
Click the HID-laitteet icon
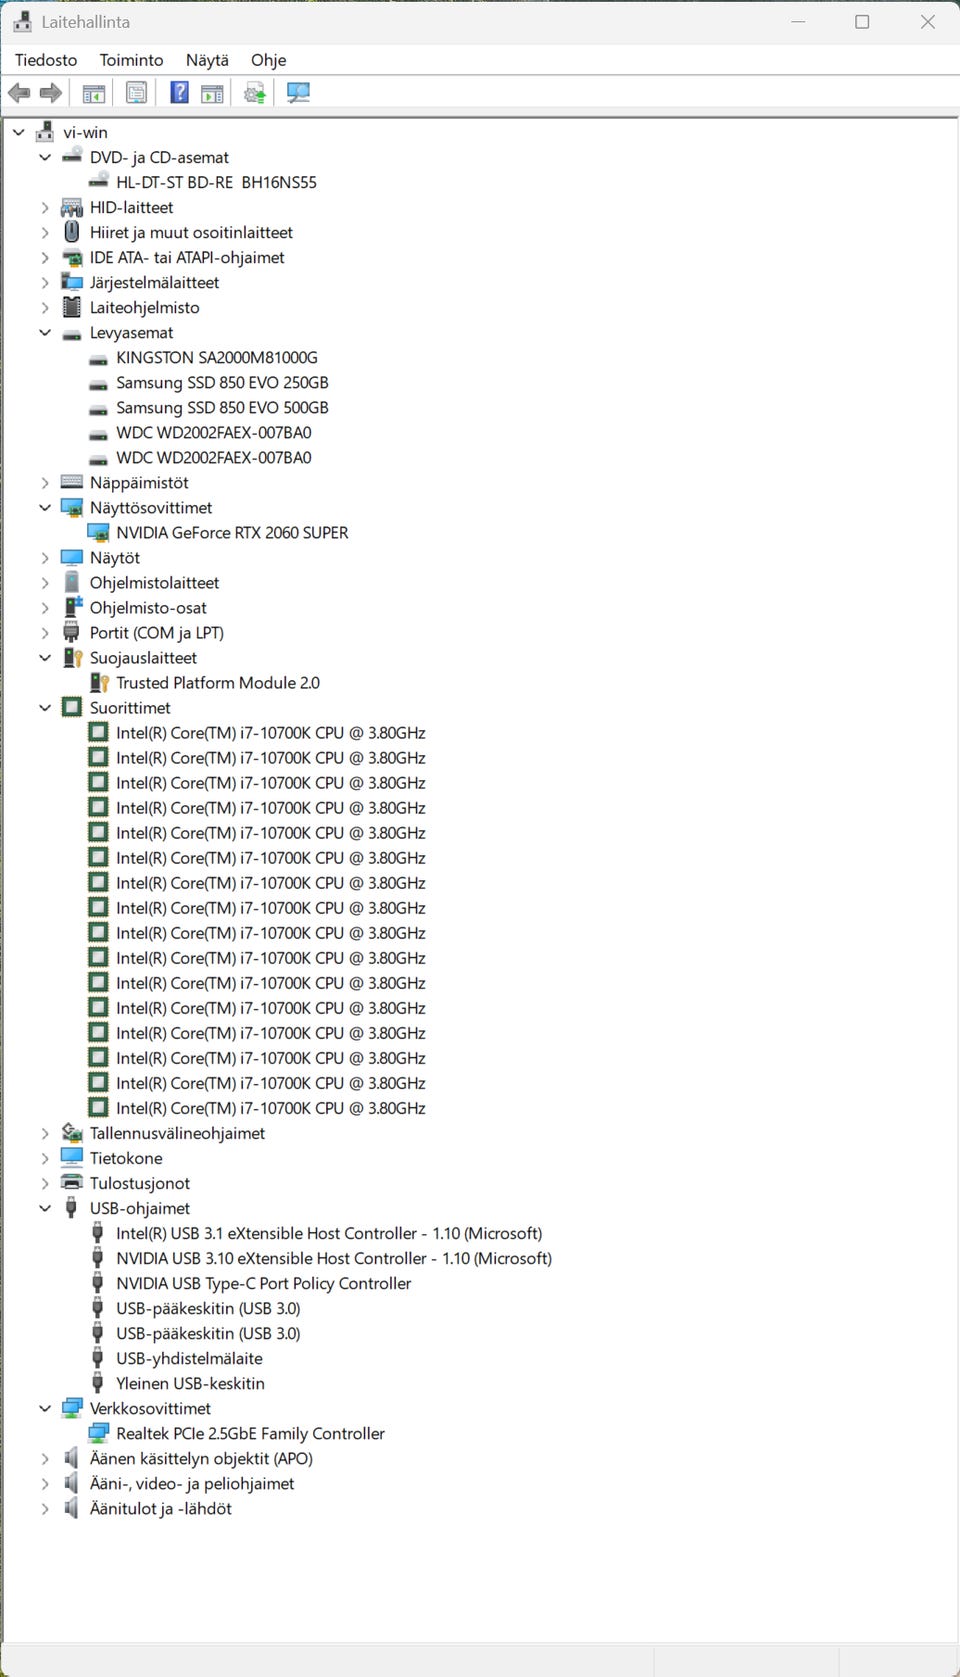(72, 207)
